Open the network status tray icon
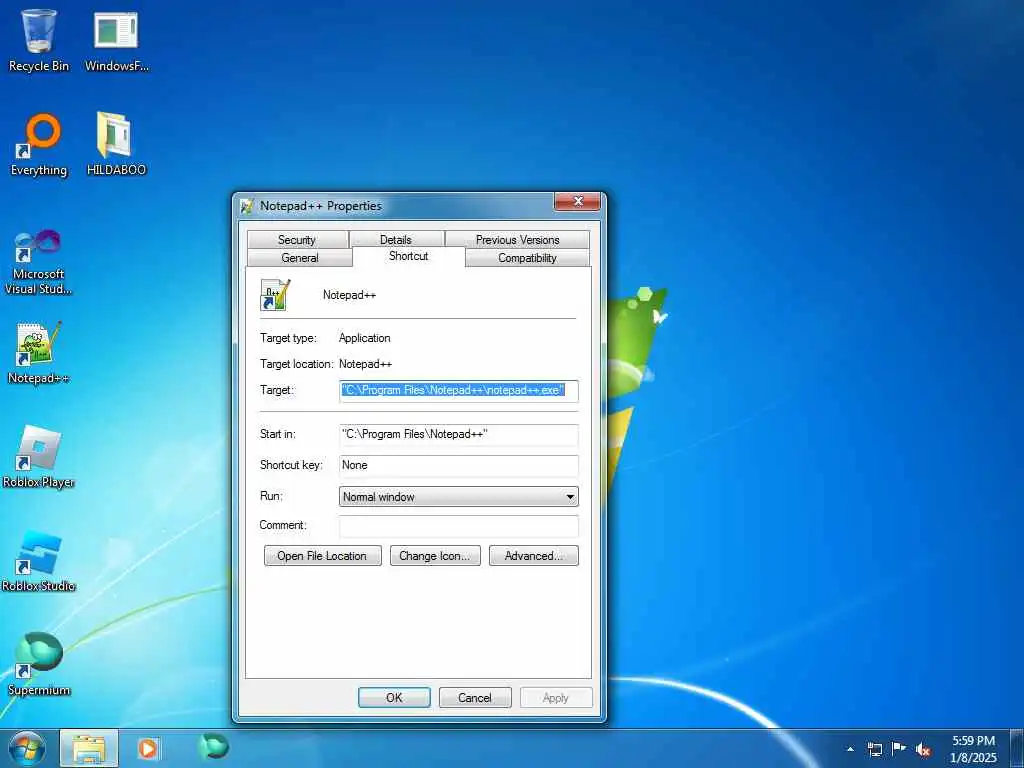This screenshot has height=768, width=1024. tap(874, 749)
